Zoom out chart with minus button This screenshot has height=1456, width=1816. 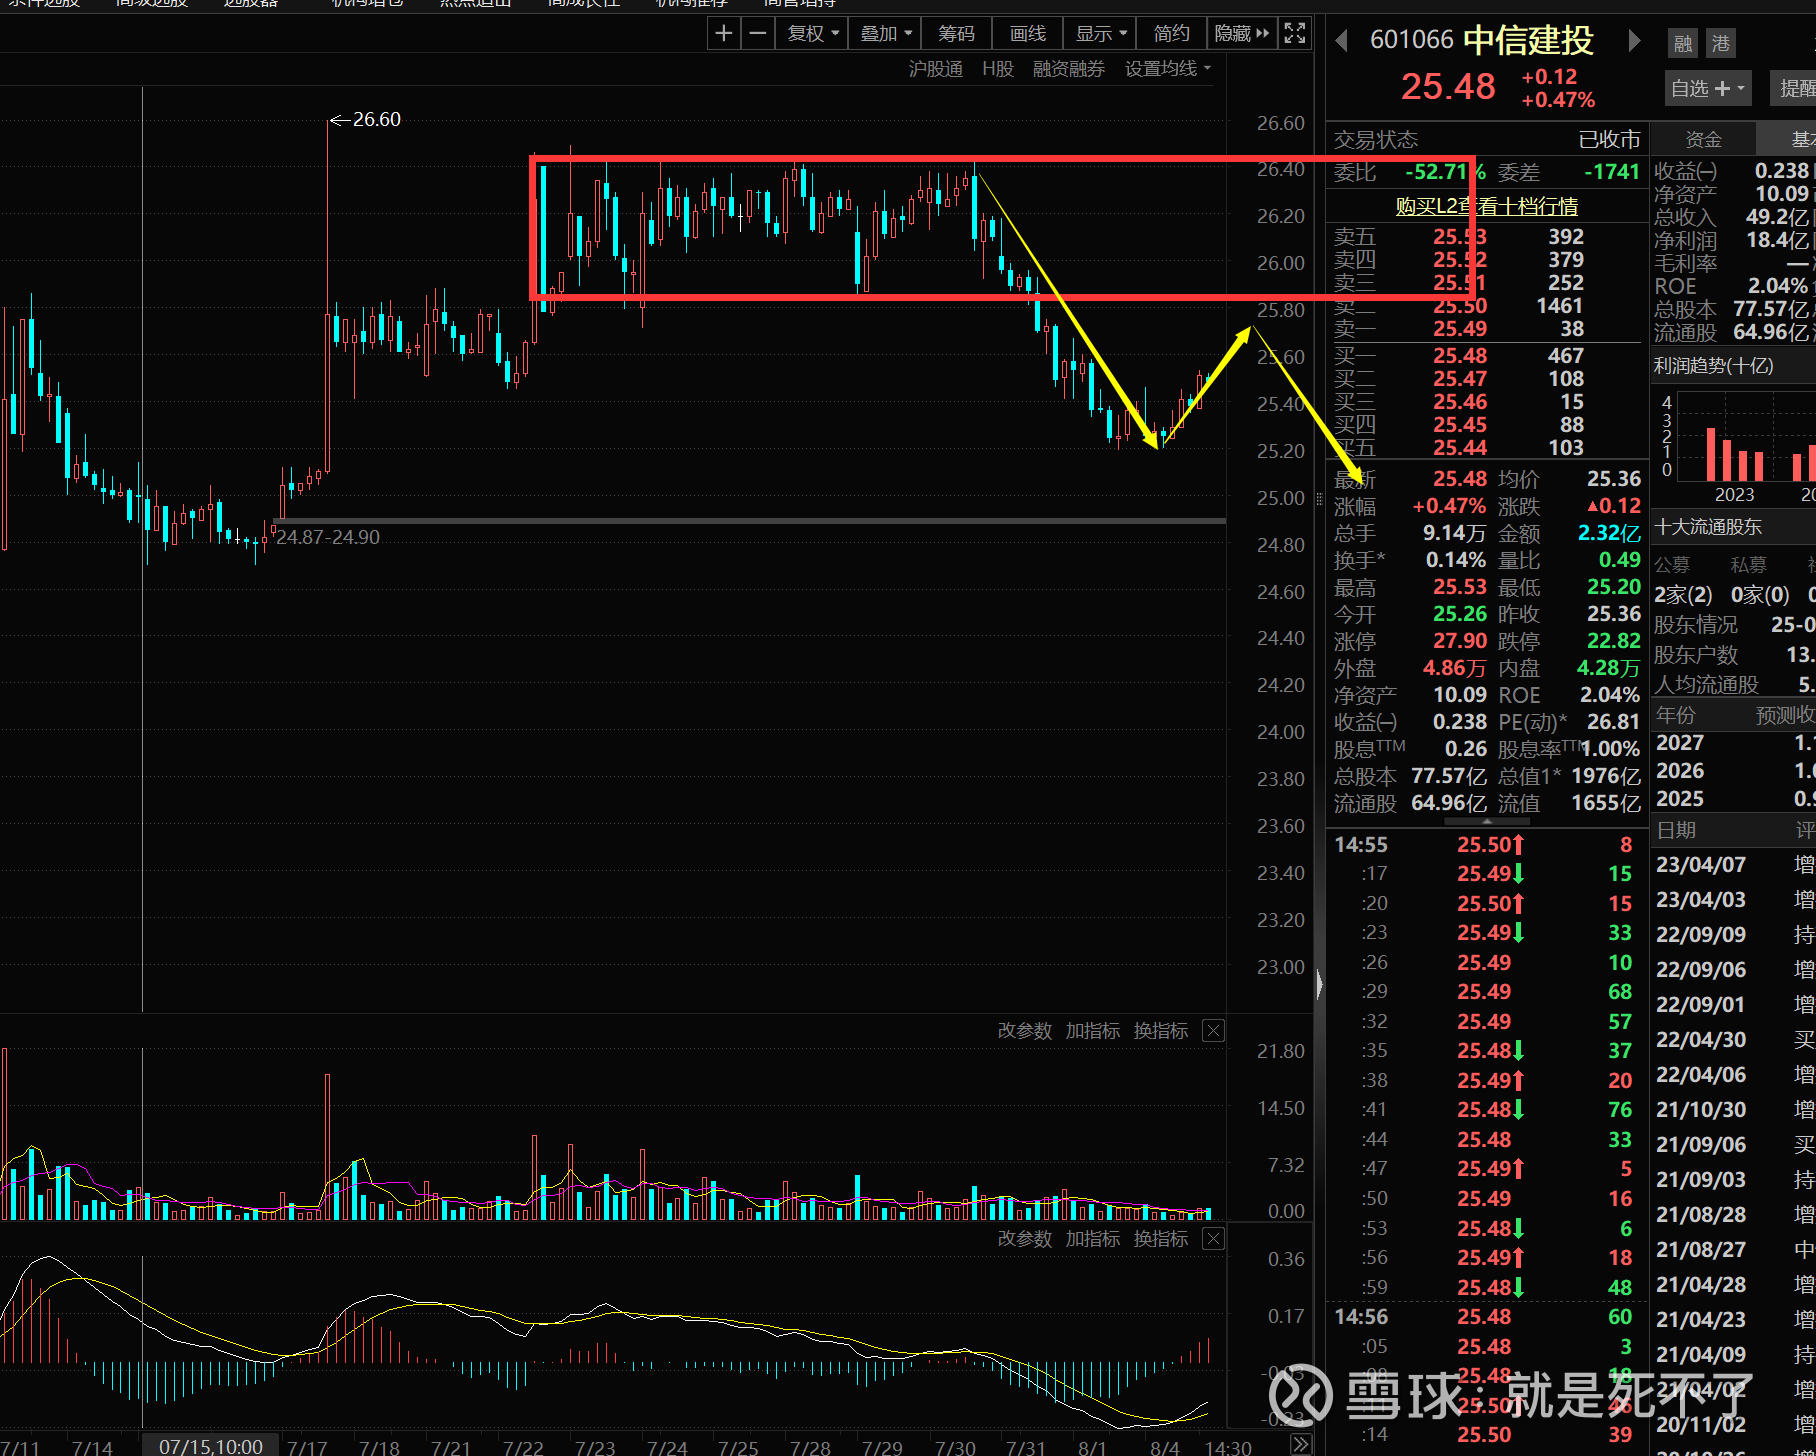coord(758,33)
